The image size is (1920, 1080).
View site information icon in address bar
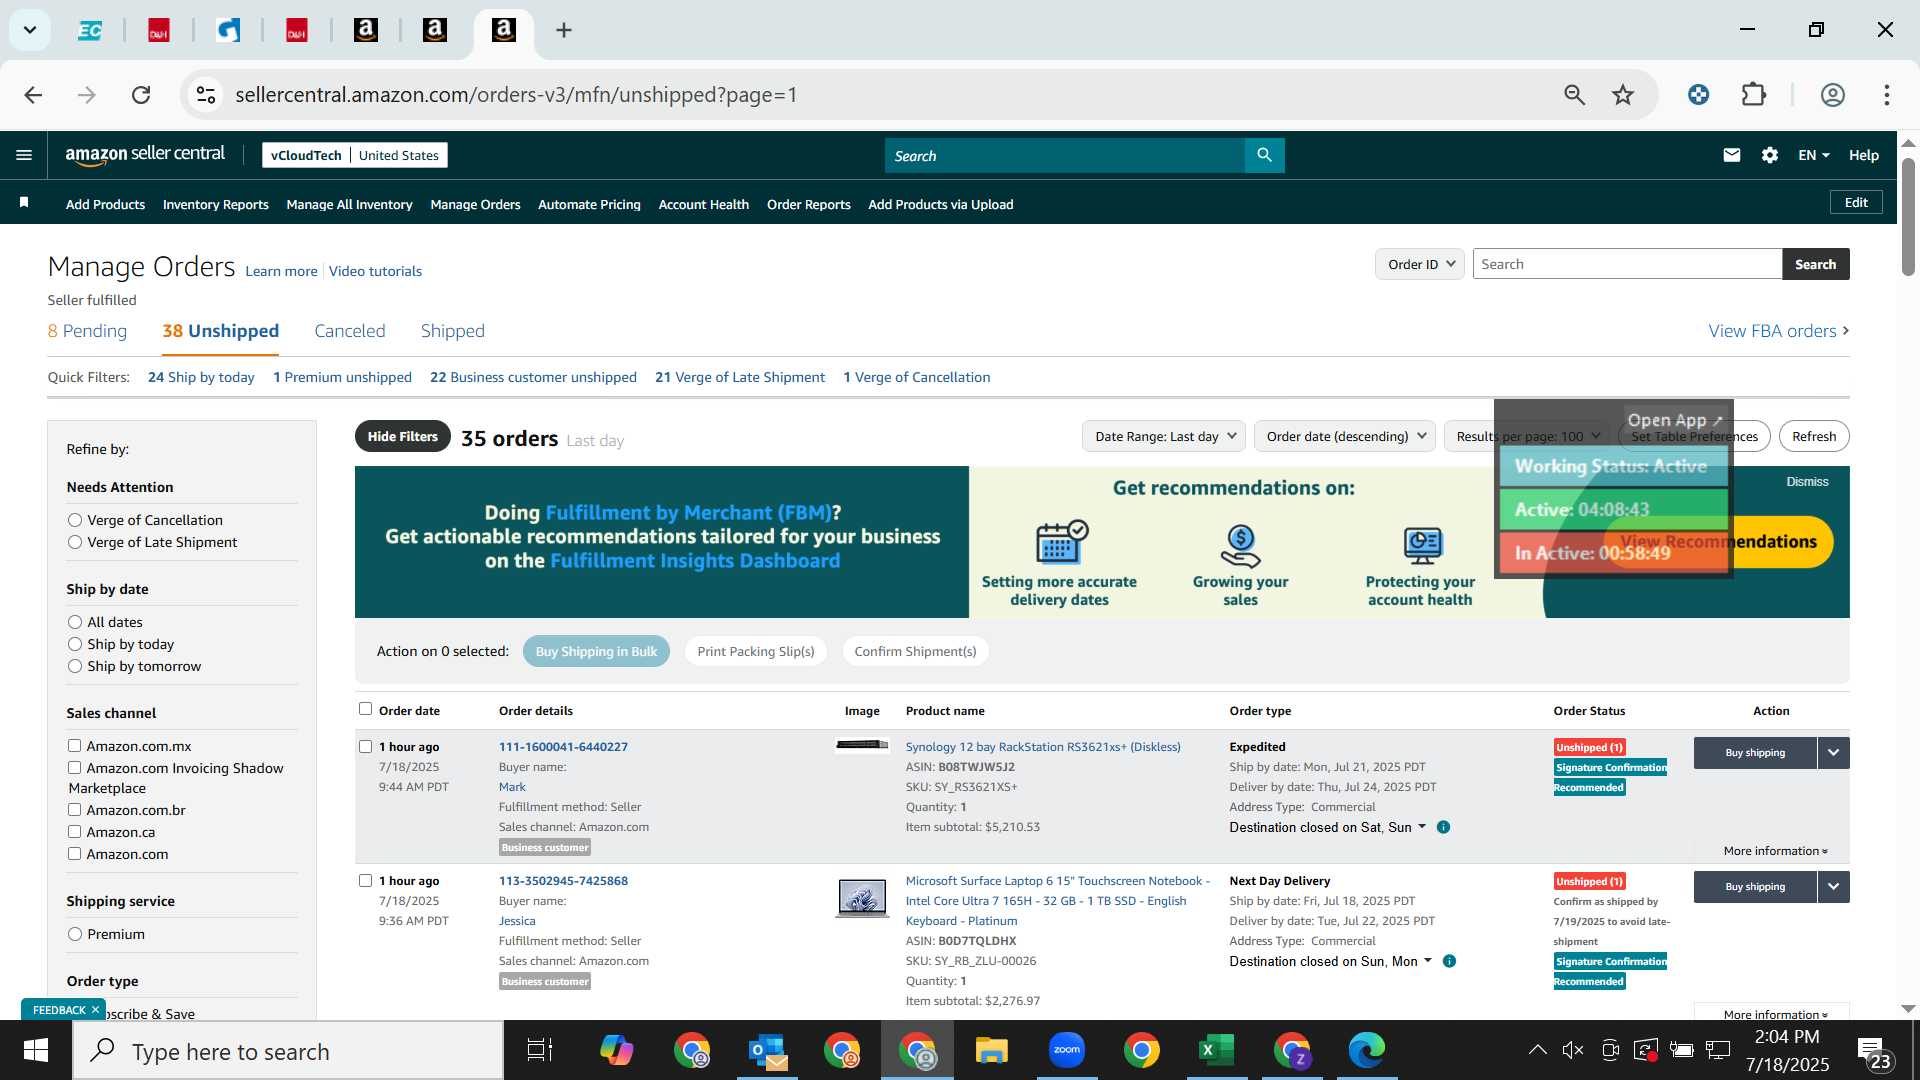click(x=206, y=95)
